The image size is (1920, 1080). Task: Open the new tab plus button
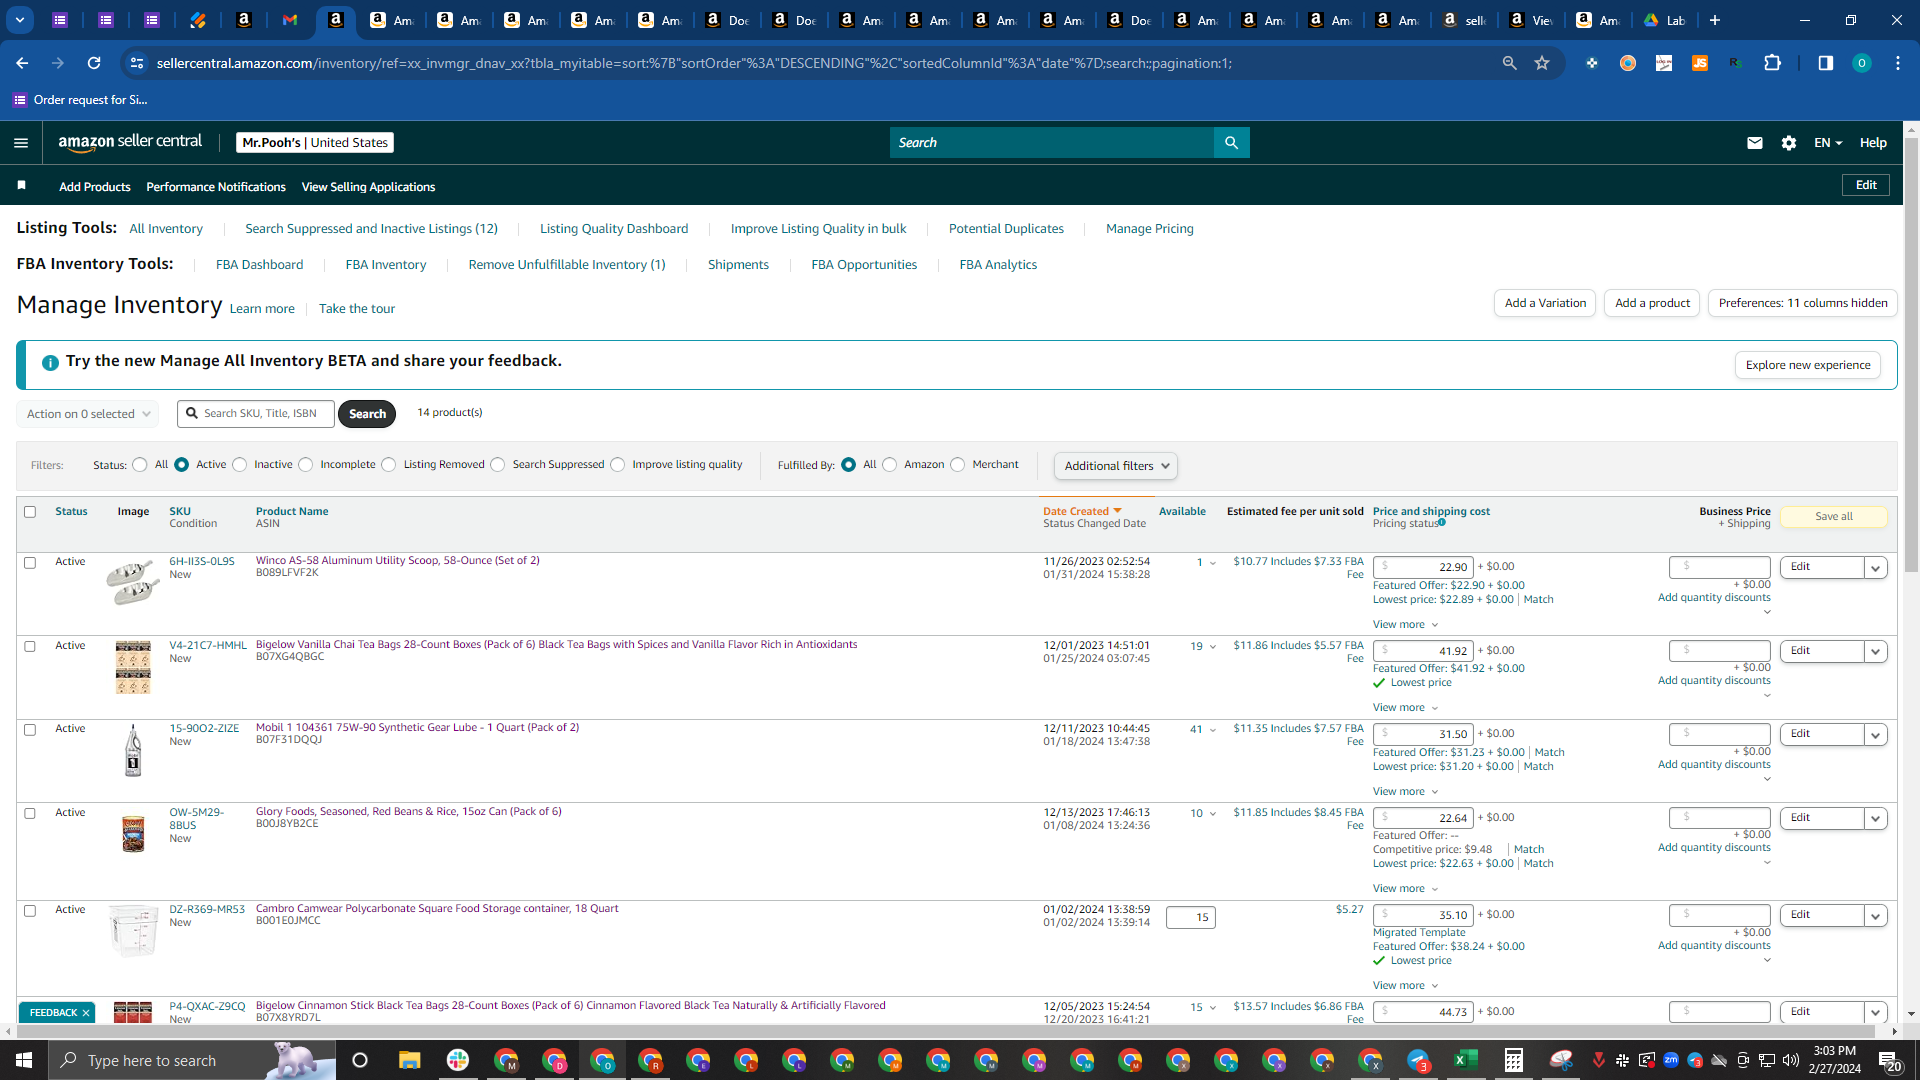1715,20
